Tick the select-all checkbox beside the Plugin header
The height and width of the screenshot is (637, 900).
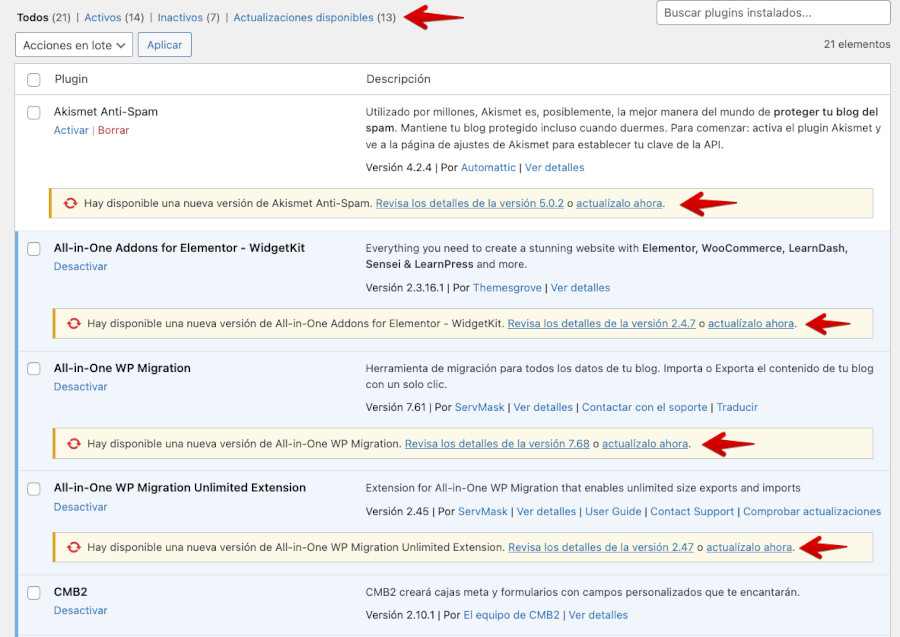[x=34, y=80]
